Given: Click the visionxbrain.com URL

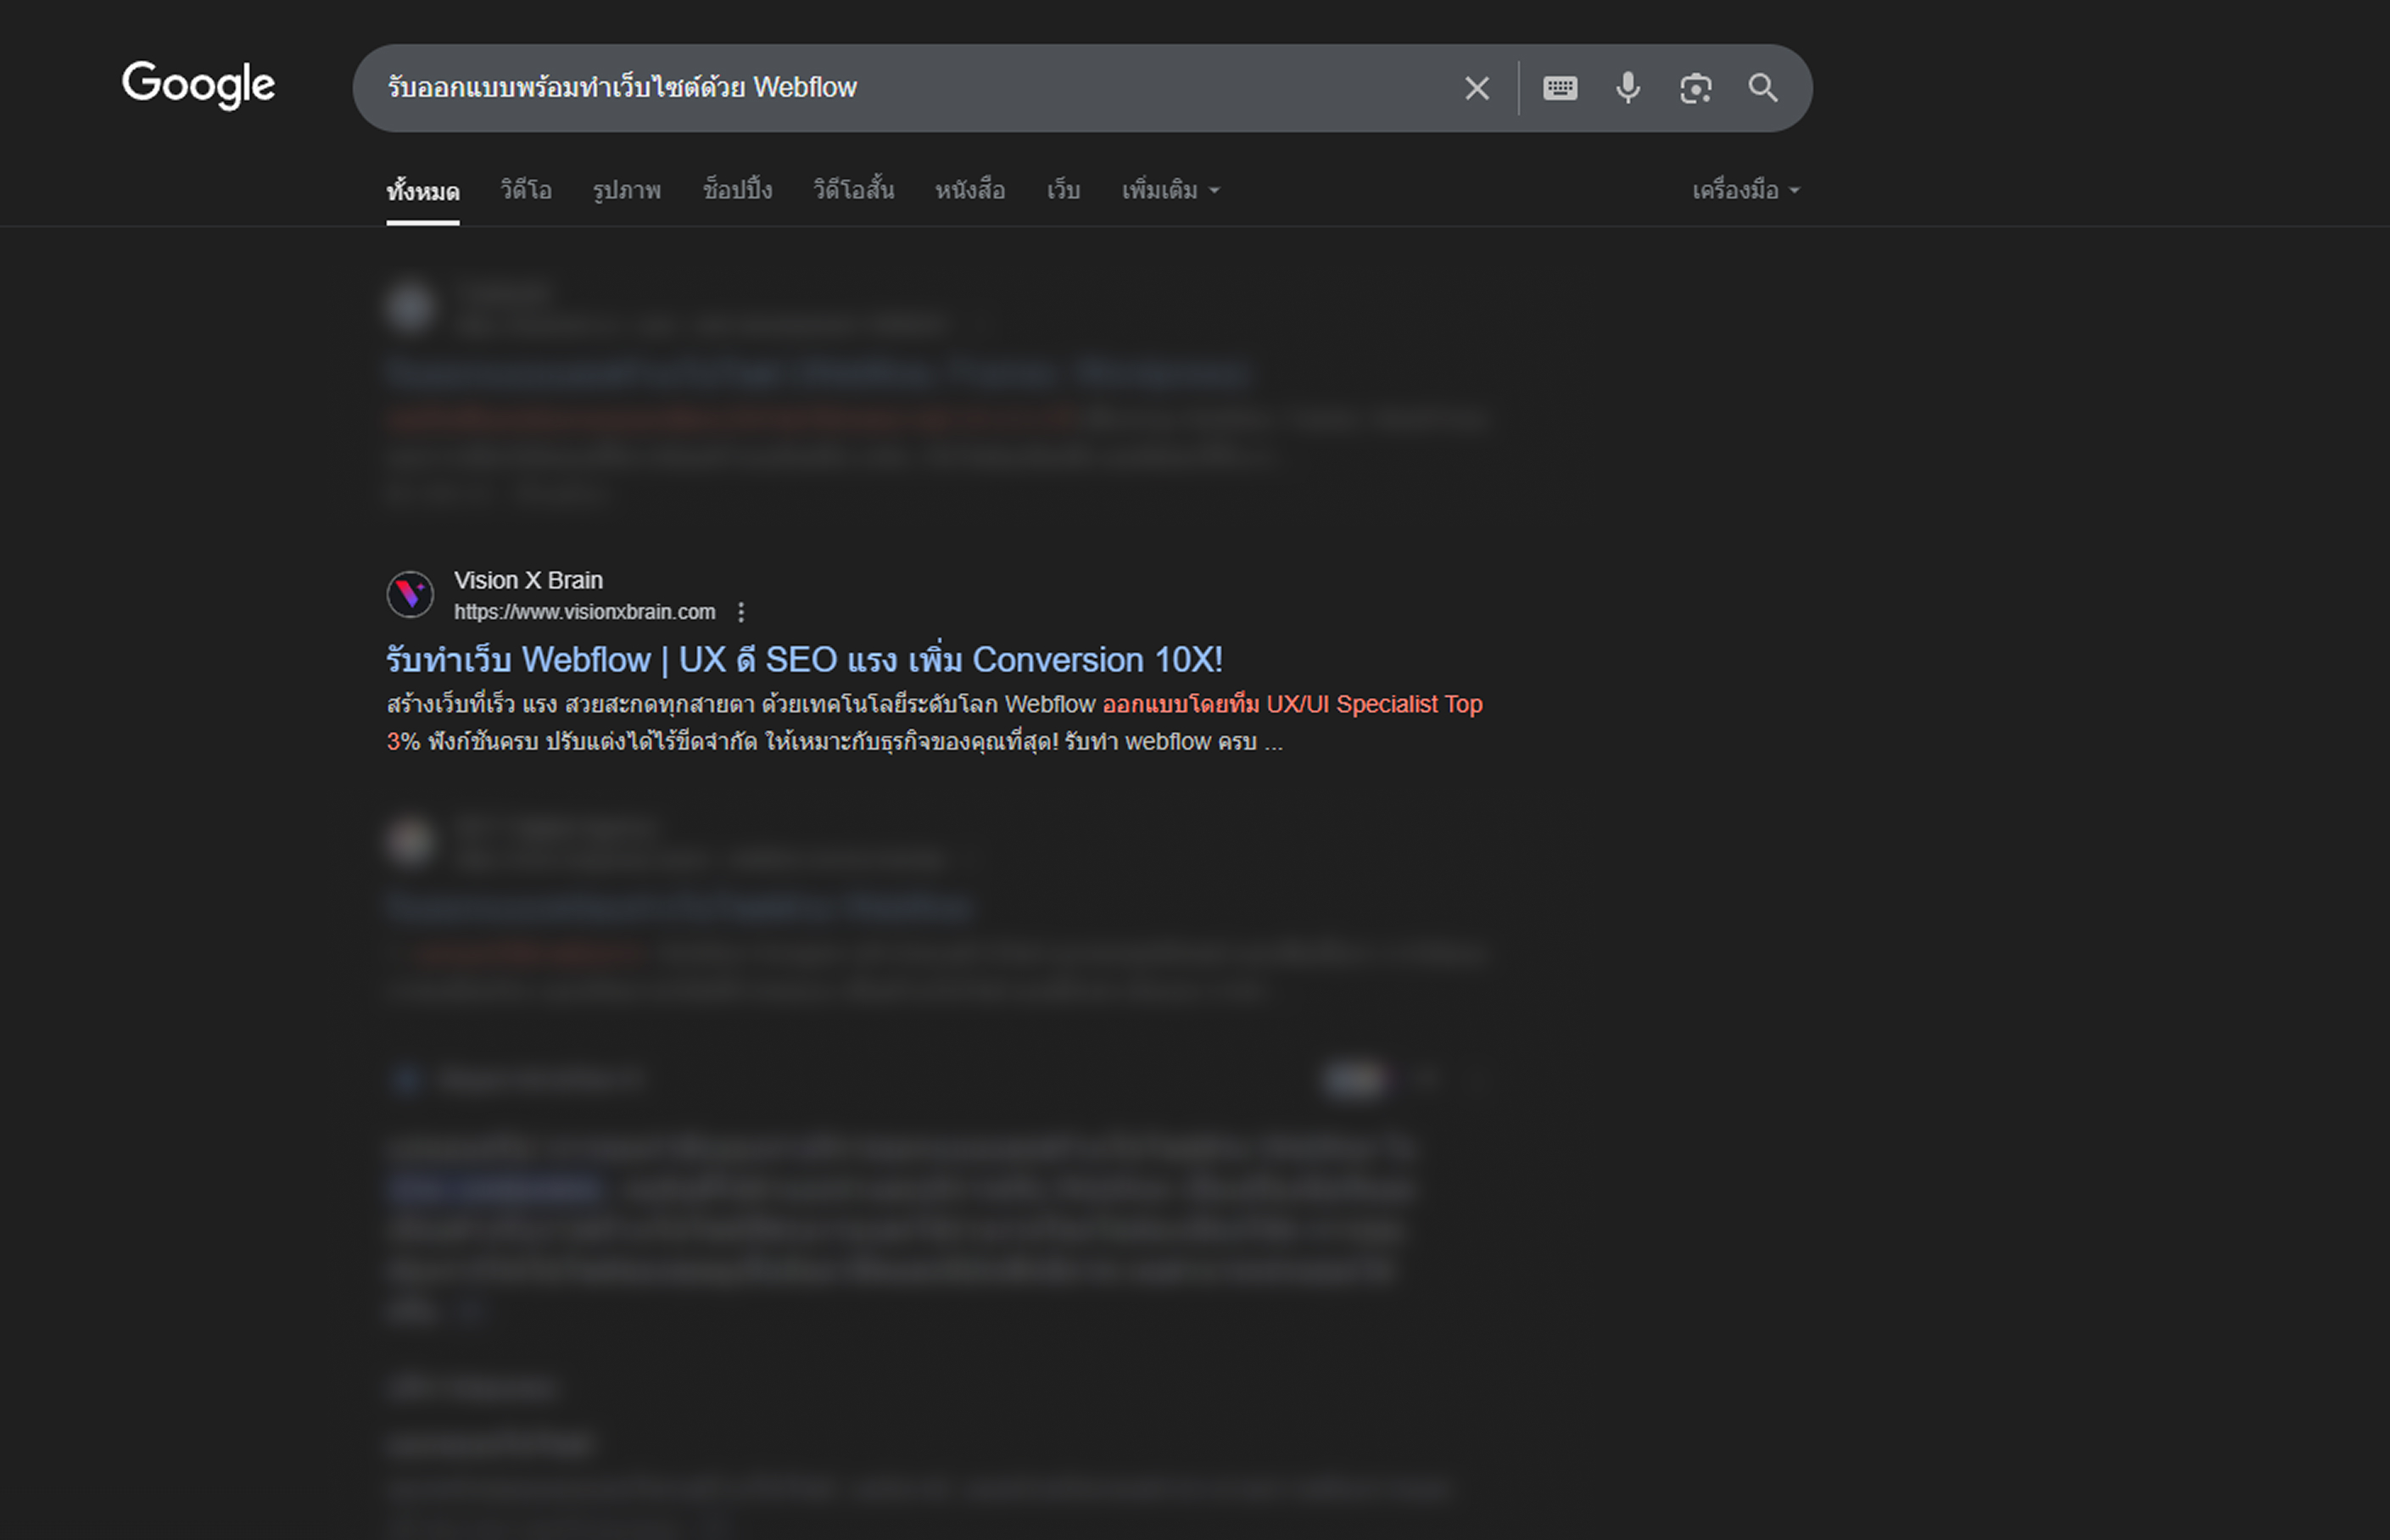Looking at the screenshot, I should (x=585, y=612).
